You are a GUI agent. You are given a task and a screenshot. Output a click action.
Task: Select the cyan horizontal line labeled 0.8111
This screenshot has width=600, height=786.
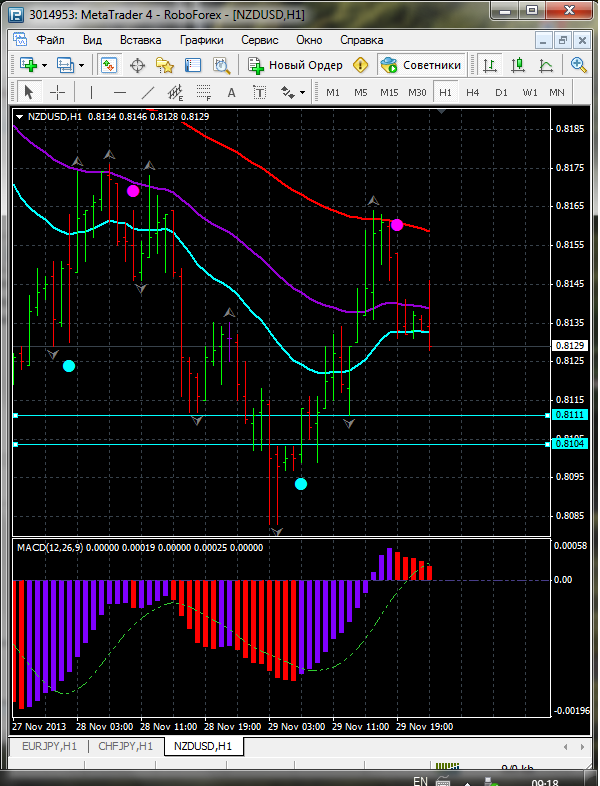click(x=281, y=416)
